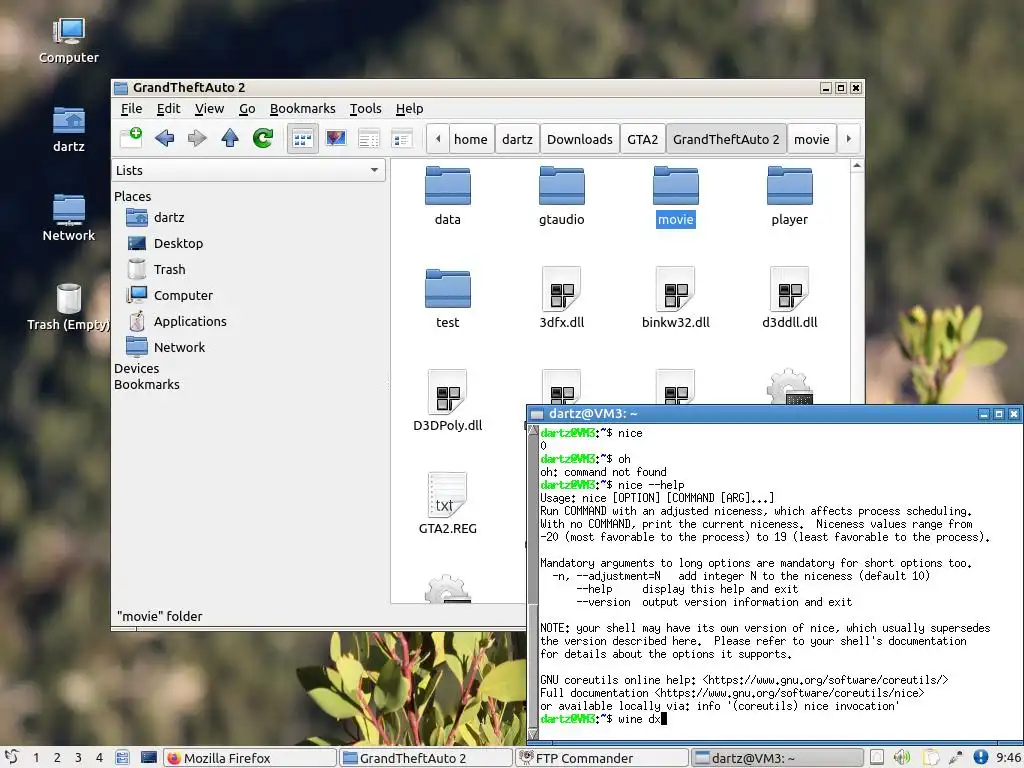This screenshot has height=768, width=1024.
Task: Reload folder with the green refresh icon
Action: [263, 138]
